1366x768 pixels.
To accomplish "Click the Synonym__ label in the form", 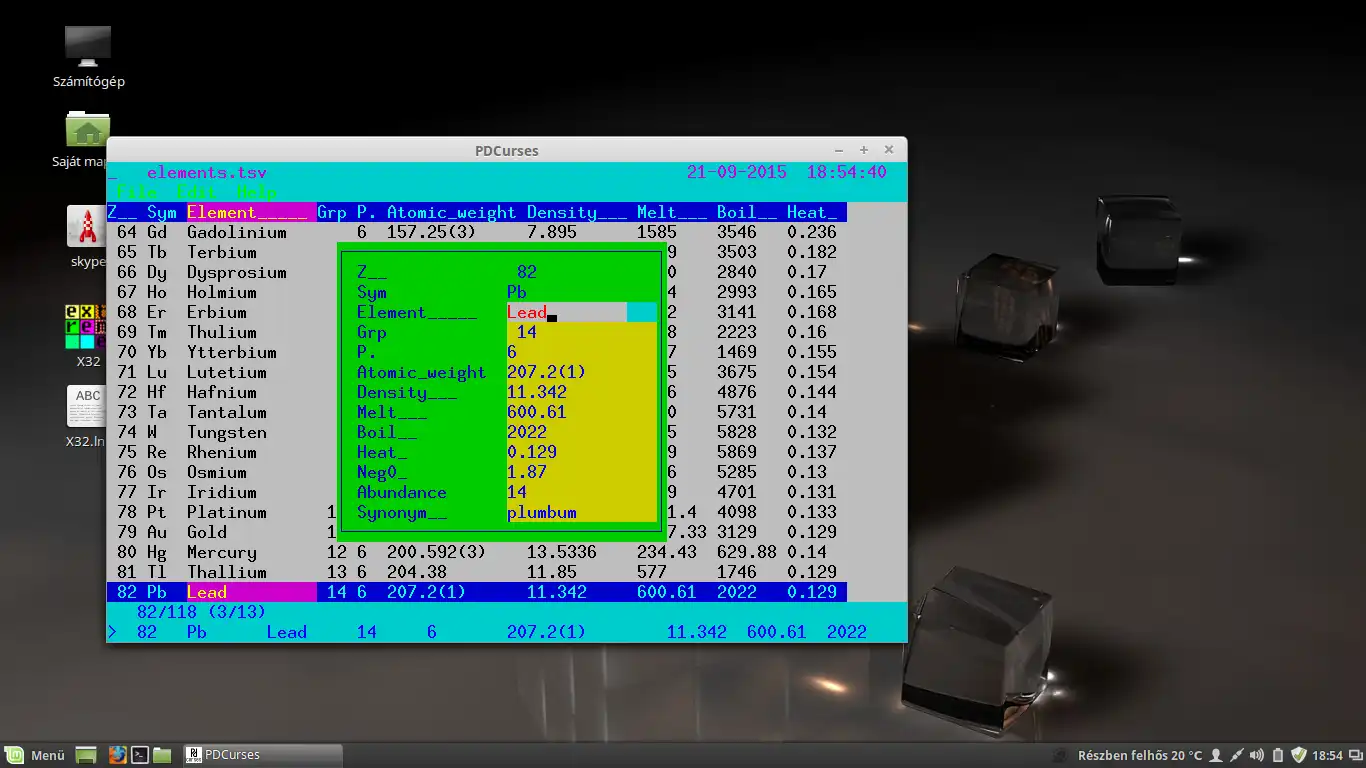I will [x=402, y=512].
